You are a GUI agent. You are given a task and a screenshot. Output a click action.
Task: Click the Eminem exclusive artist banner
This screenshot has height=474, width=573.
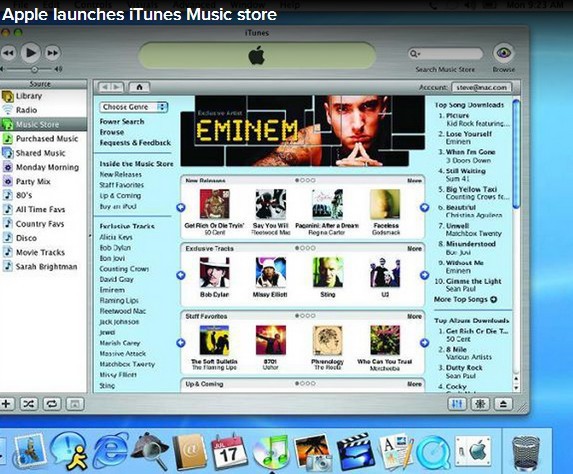point(303,131)
